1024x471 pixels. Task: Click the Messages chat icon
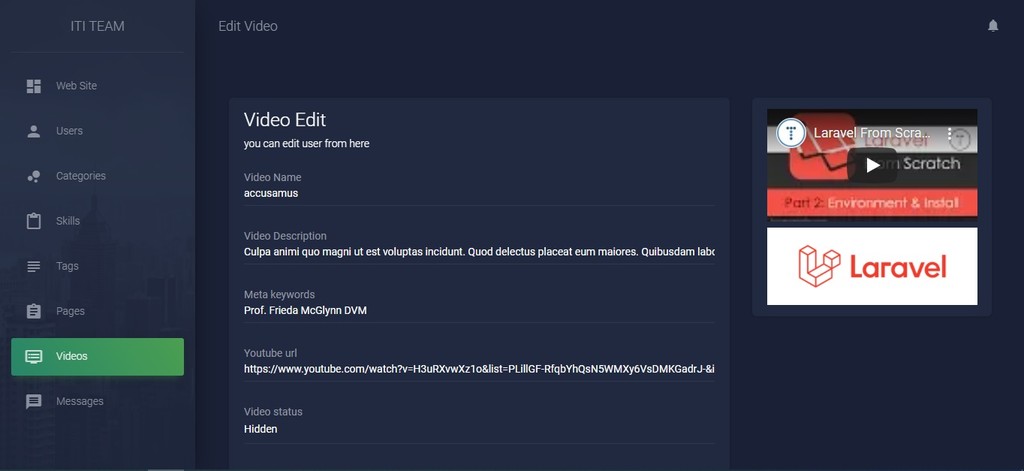(x=33, y=402)
